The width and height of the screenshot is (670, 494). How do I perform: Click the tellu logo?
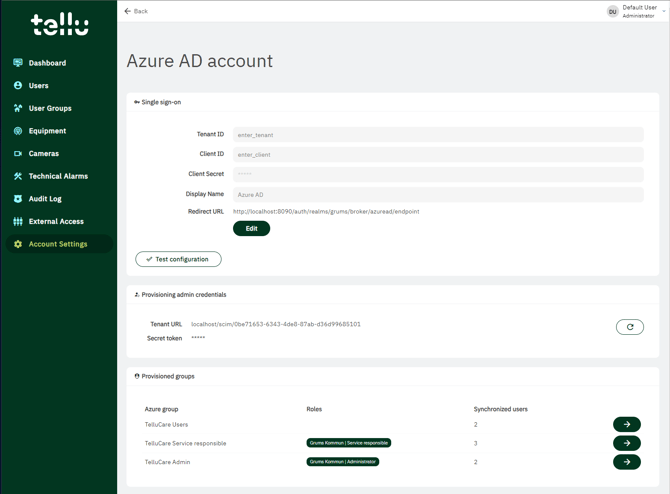click(59, 24)
